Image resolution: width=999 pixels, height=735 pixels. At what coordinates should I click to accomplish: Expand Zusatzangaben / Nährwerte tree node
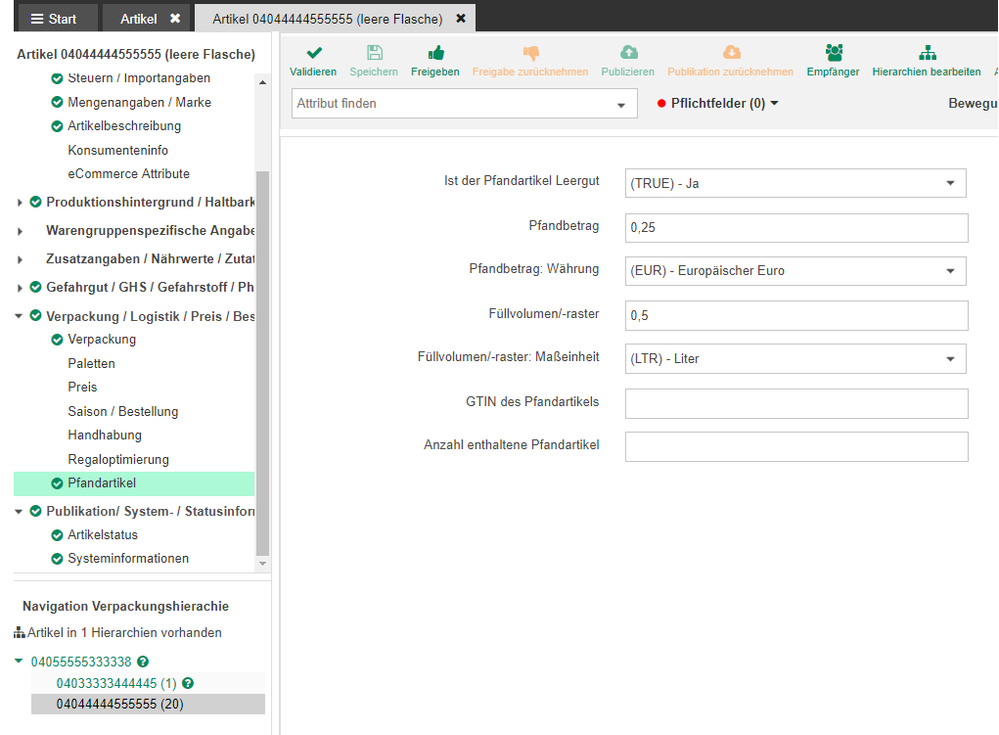point(20,260)
